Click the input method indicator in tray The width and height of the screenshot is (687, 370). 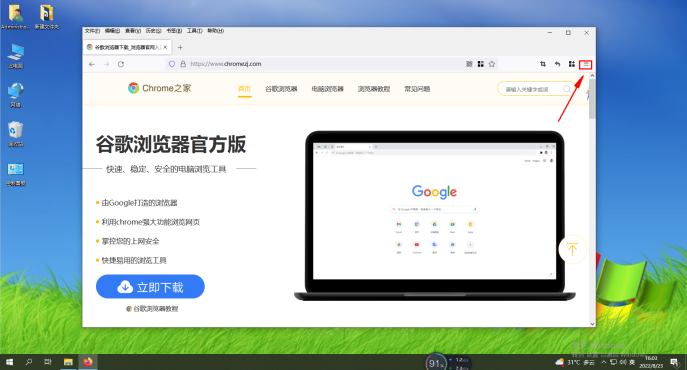pyautogui.click(x=632, y=362)
